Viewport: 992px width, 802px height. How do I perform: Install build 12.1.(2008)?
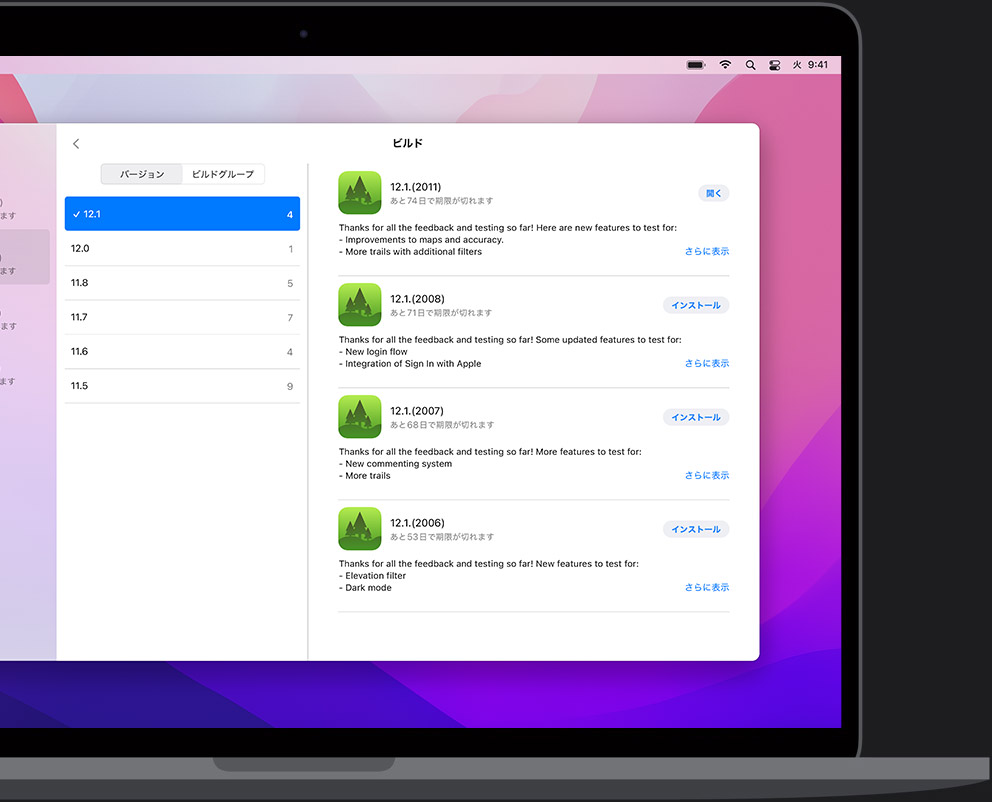click(x=696, y=305)
